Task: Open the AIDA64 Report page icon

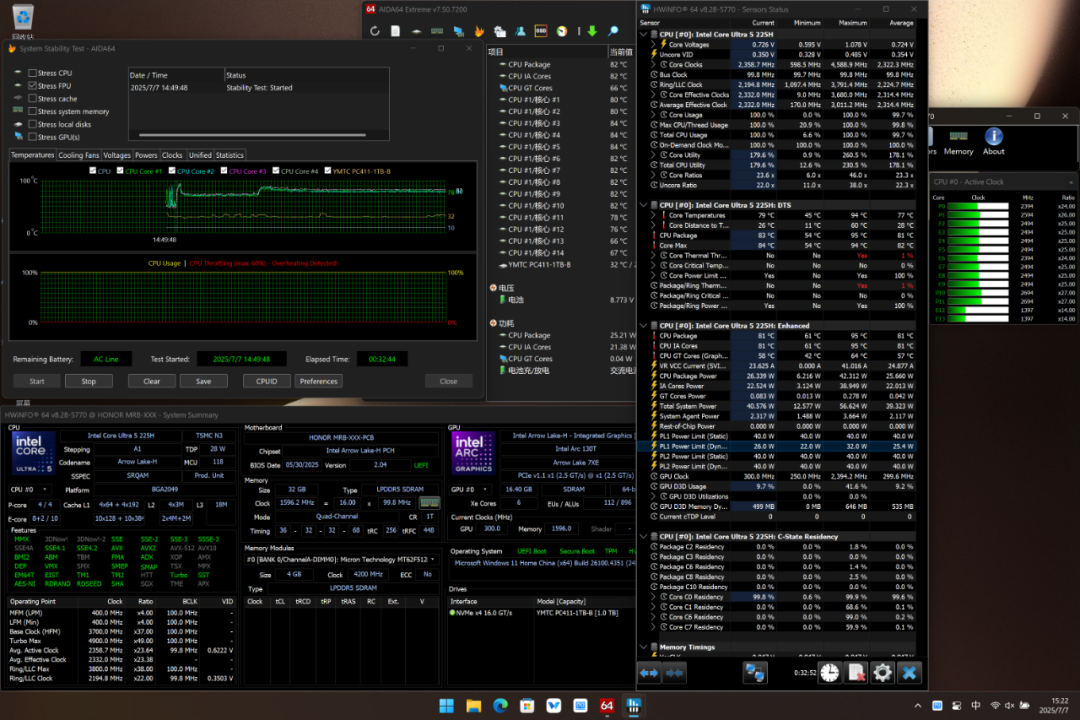Action: pos(395,31)
